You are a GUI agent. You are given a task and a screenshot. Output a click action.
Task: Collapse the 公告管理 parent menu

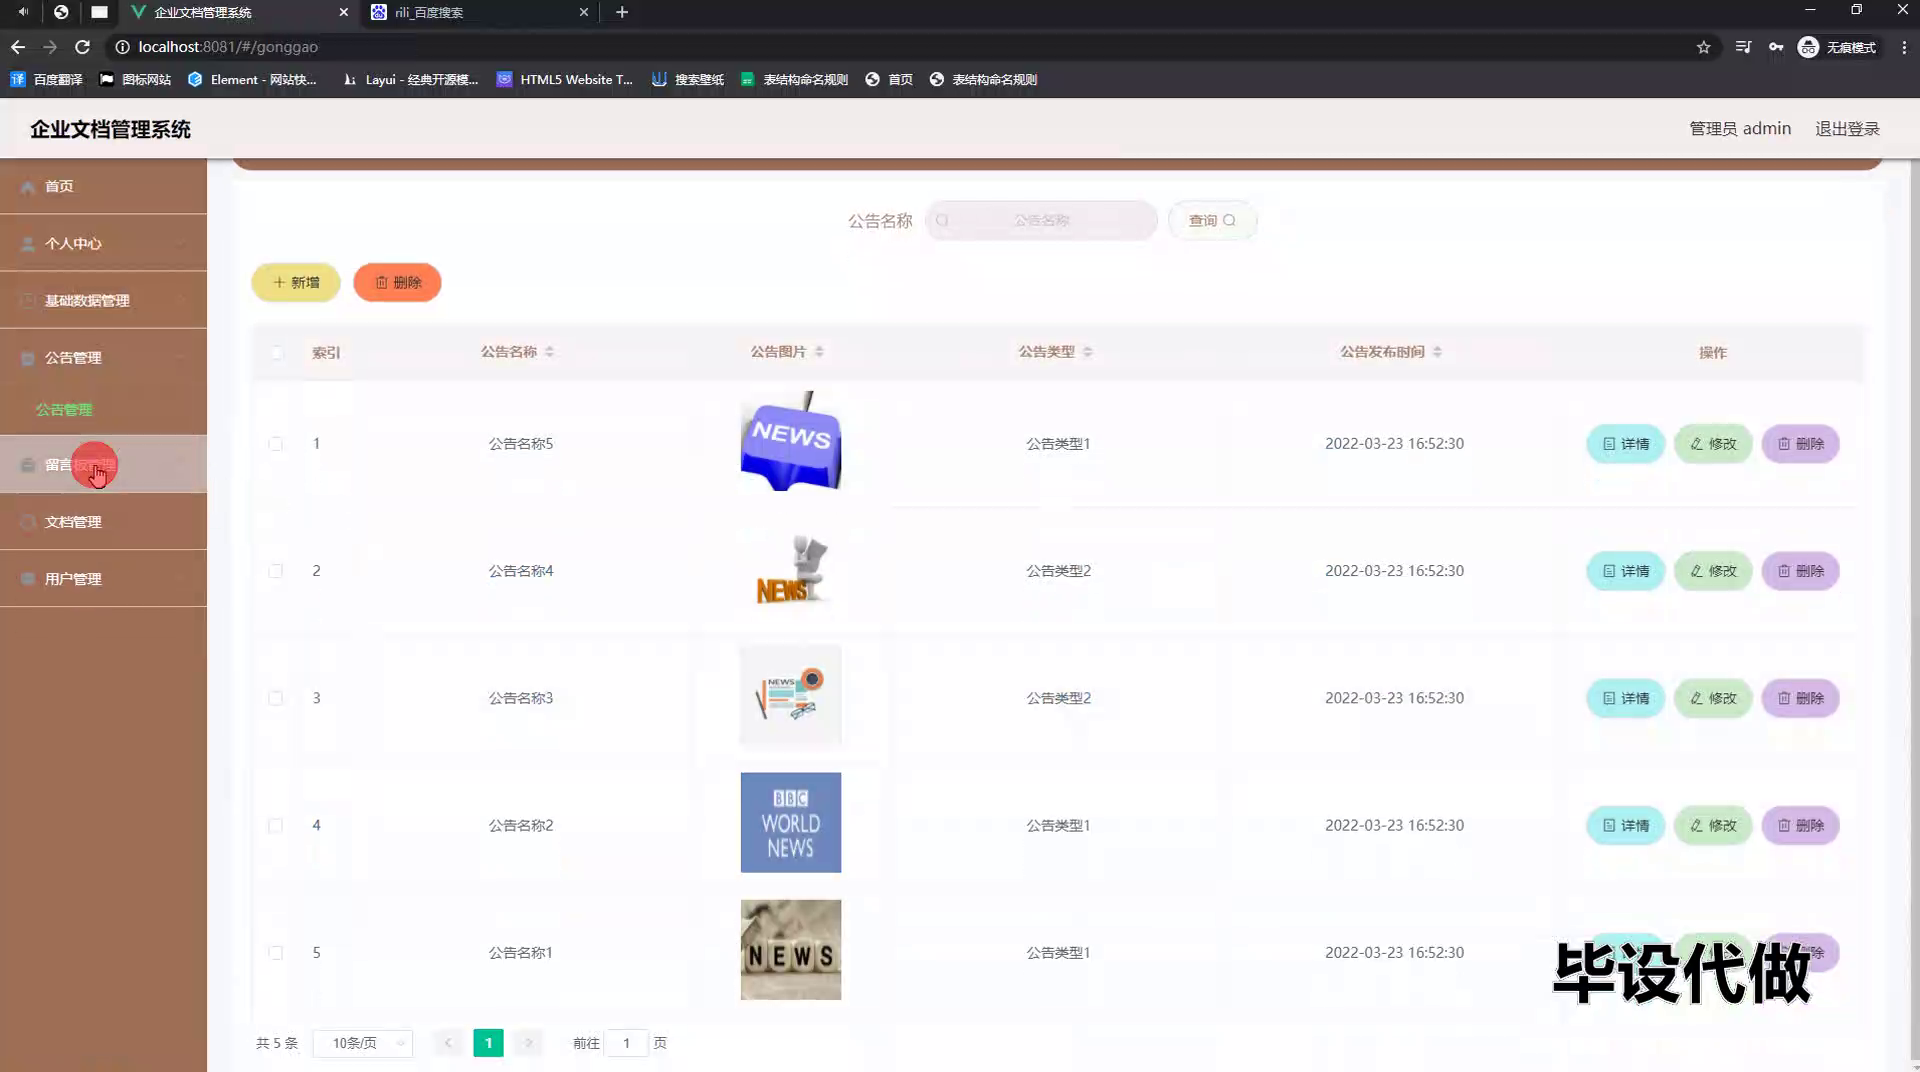coord(103,357)
